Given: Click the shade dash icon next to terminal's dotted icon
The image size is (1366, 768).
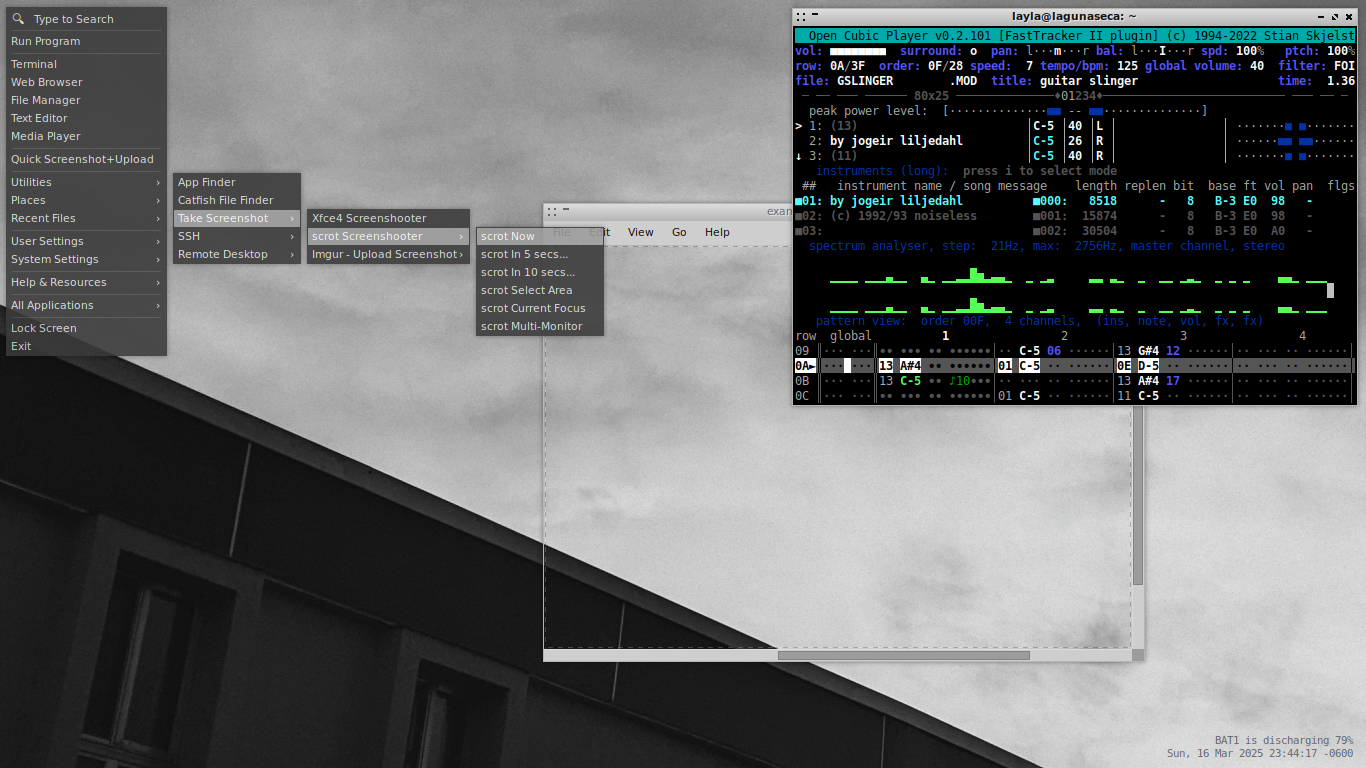Looking at the screenshot, I should click(815, 14).
